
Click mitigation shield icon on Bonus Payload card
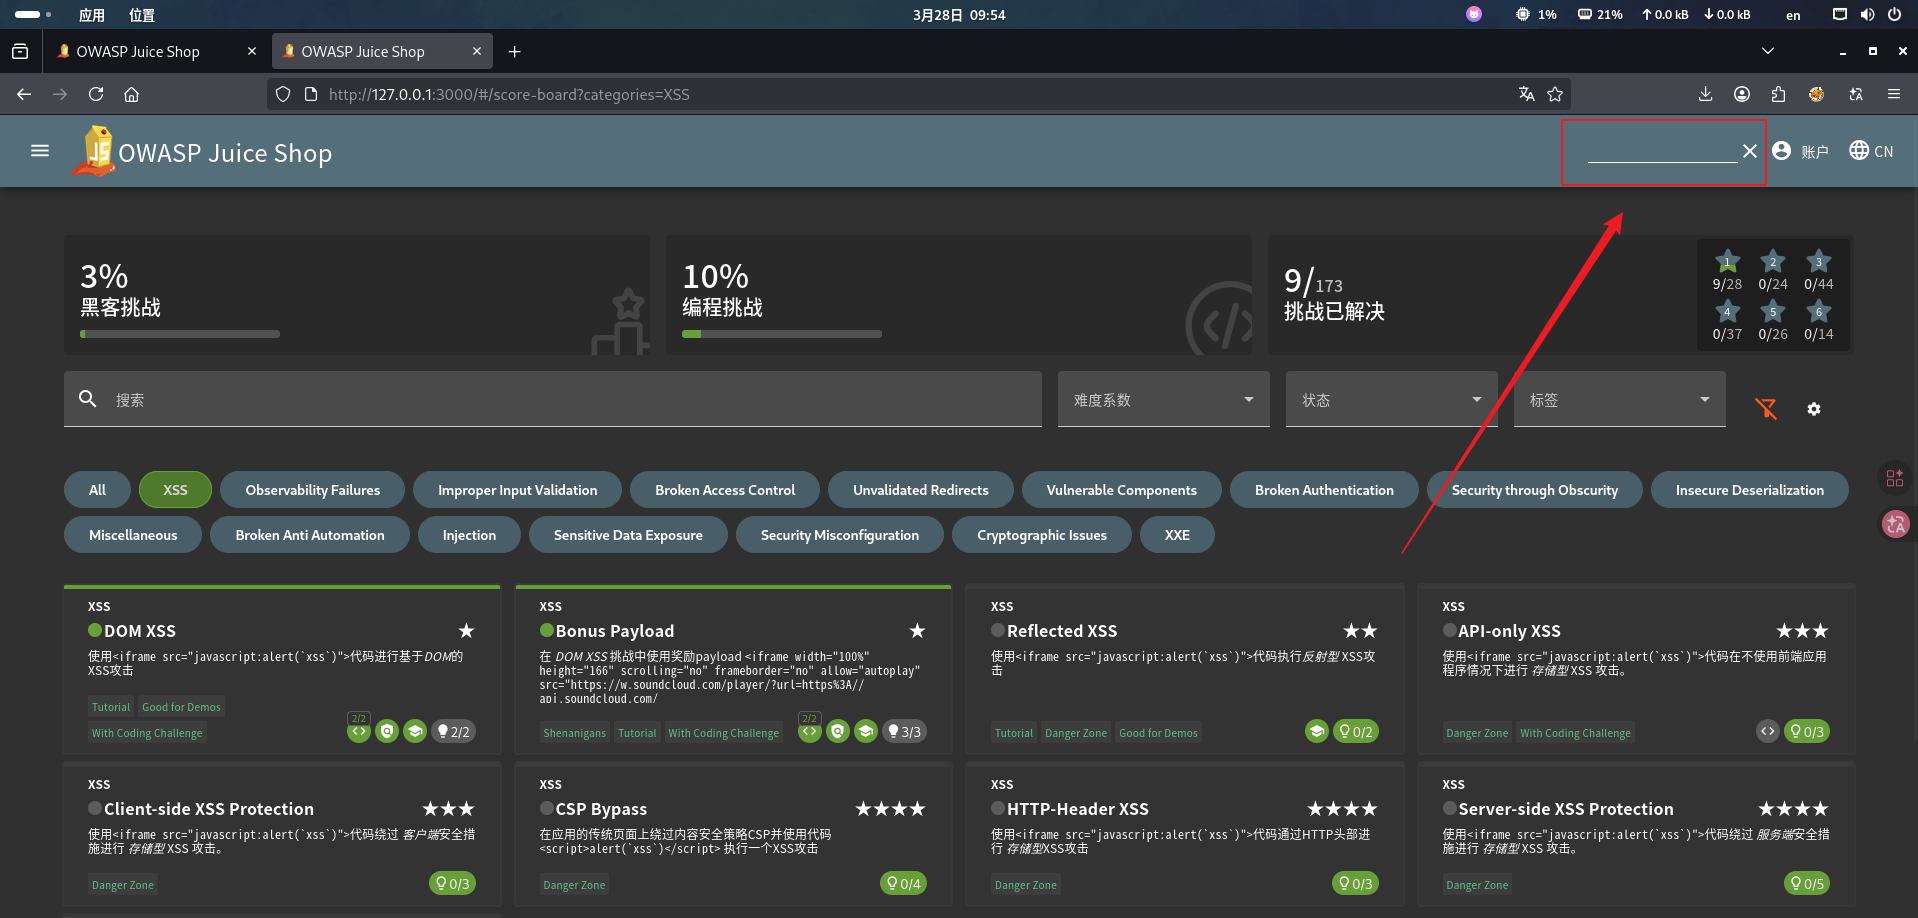pos(838,731)
